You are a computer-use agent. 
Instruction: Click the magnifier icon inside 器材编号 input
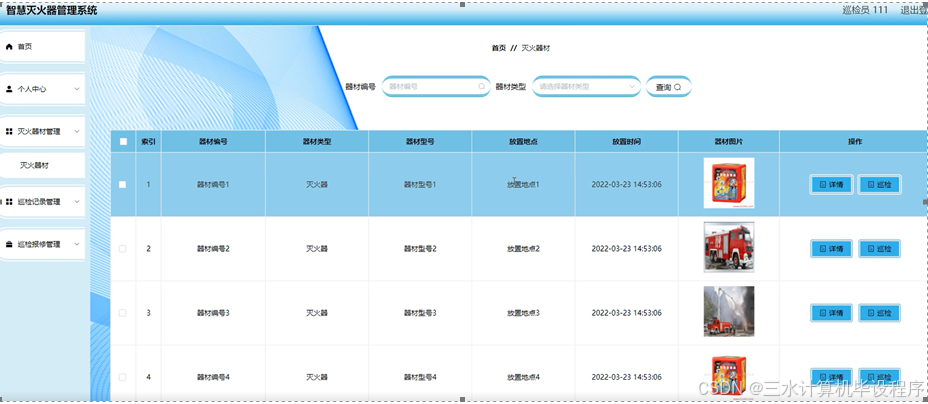[x=482, y=86]
